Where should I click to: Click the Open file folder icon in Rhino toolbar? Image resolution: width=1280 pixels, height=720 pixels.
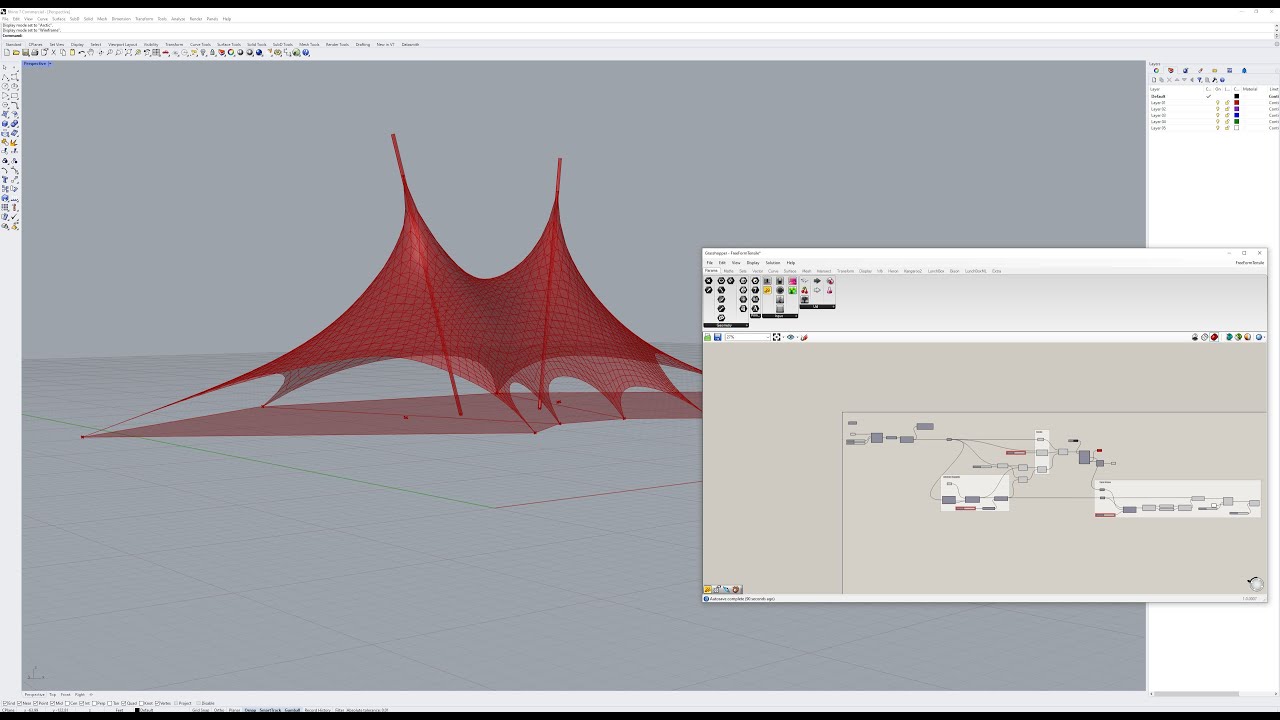point(16,52)
